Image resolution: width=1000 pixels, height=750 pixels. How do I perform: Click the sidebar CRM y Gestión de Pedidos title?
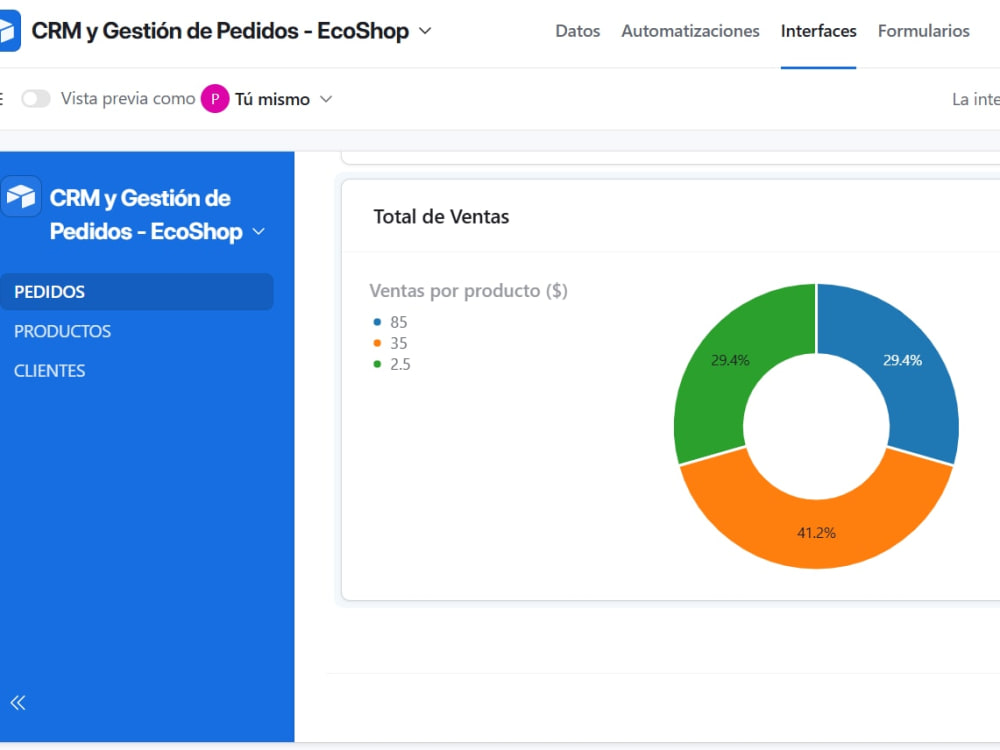click(146, 215)
